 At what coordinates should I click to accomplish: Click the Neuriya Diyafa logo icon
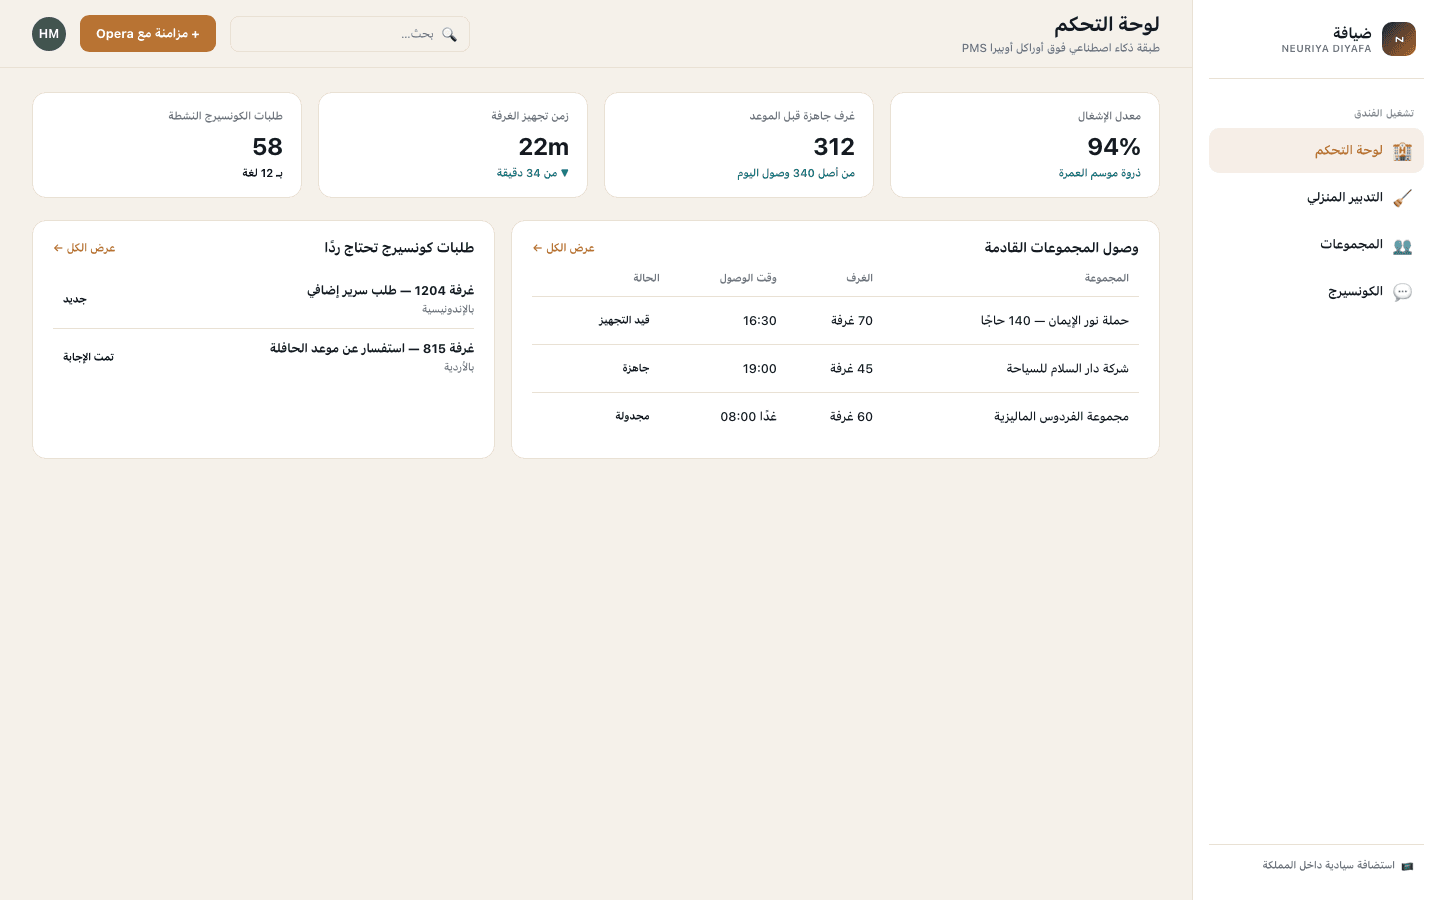[x=1398, y=39]
